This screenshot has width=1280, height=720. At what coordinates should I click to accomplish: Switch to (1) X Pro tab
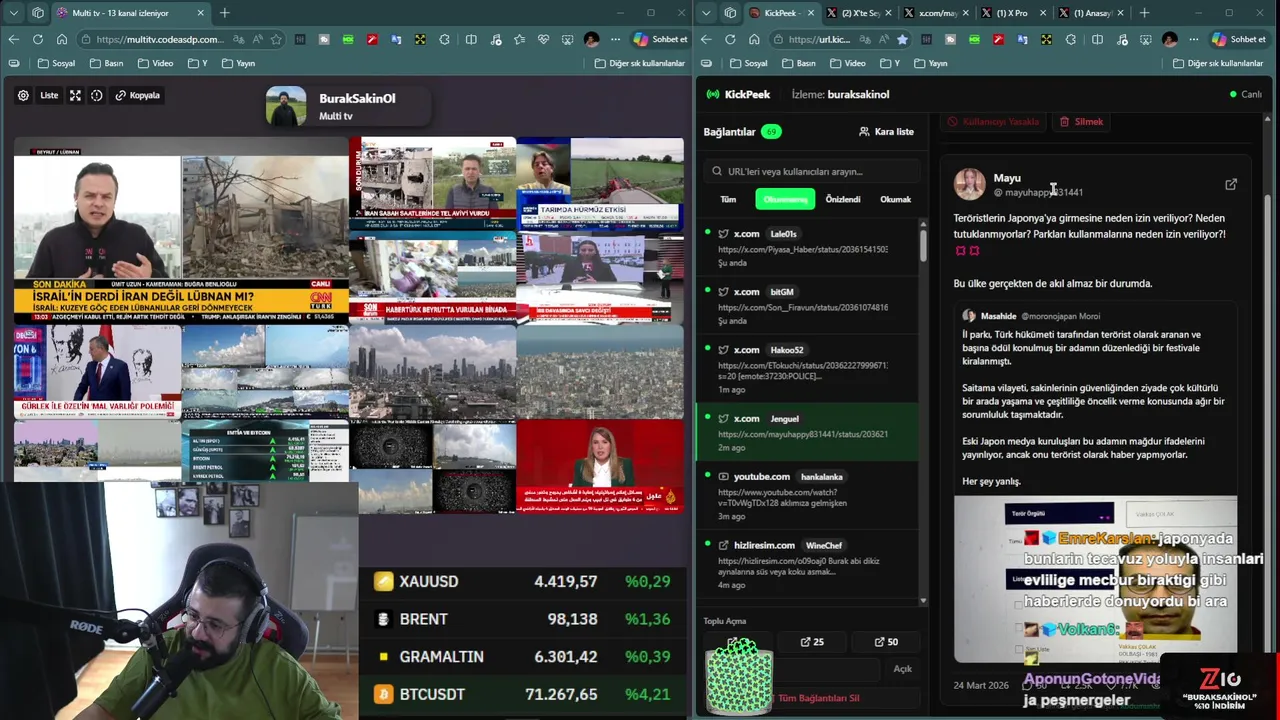pos(1014,13)
